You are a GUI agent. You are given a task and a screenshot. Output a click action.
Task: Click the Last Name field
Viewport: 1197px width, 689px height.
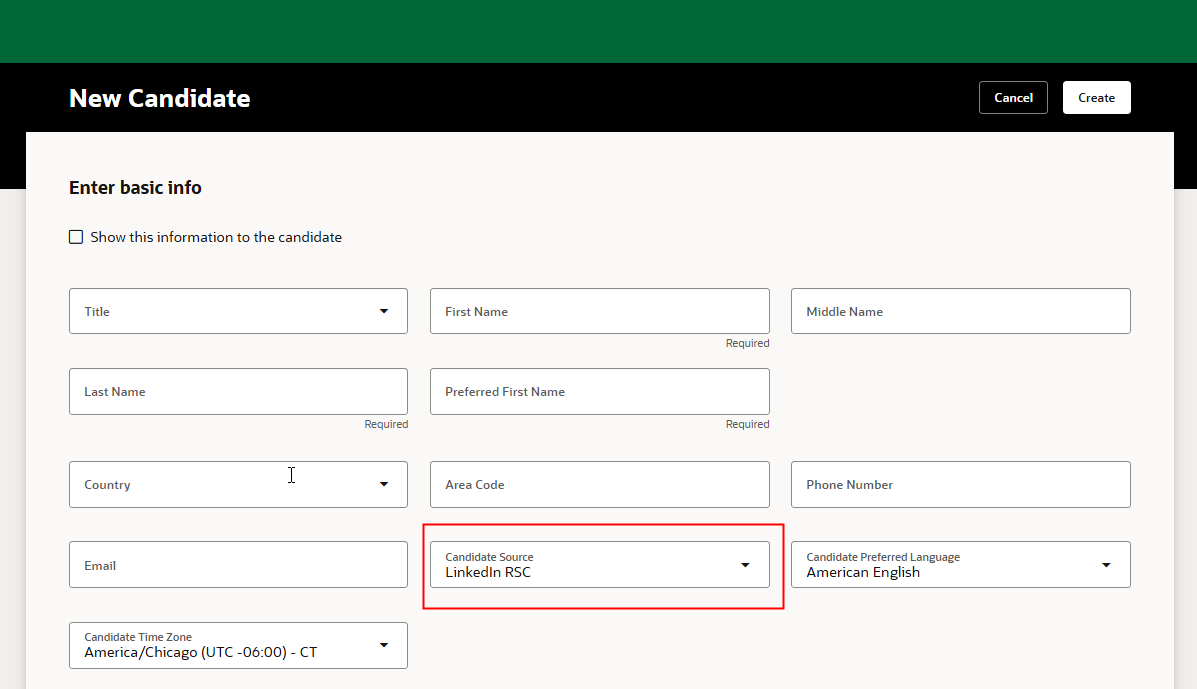[x=238, y=391]
